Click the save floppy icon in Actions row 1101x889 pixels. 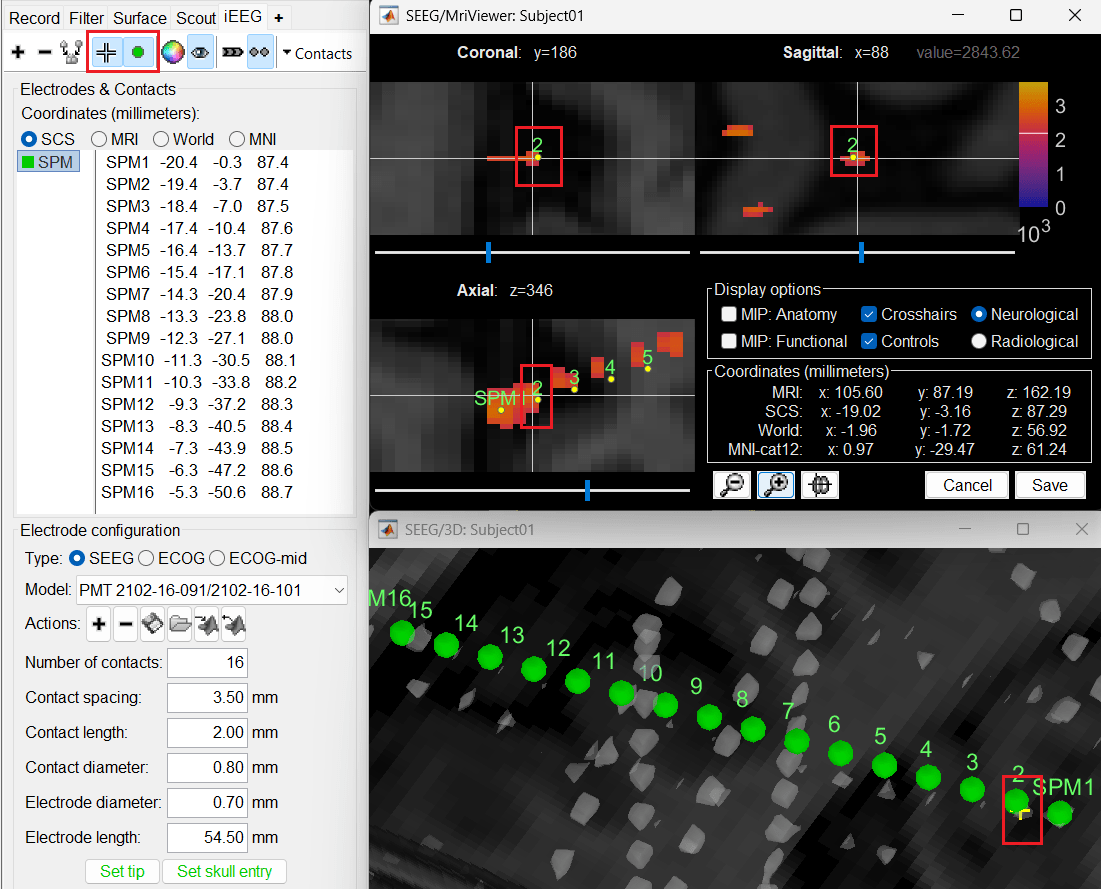(x=153, y=626)
